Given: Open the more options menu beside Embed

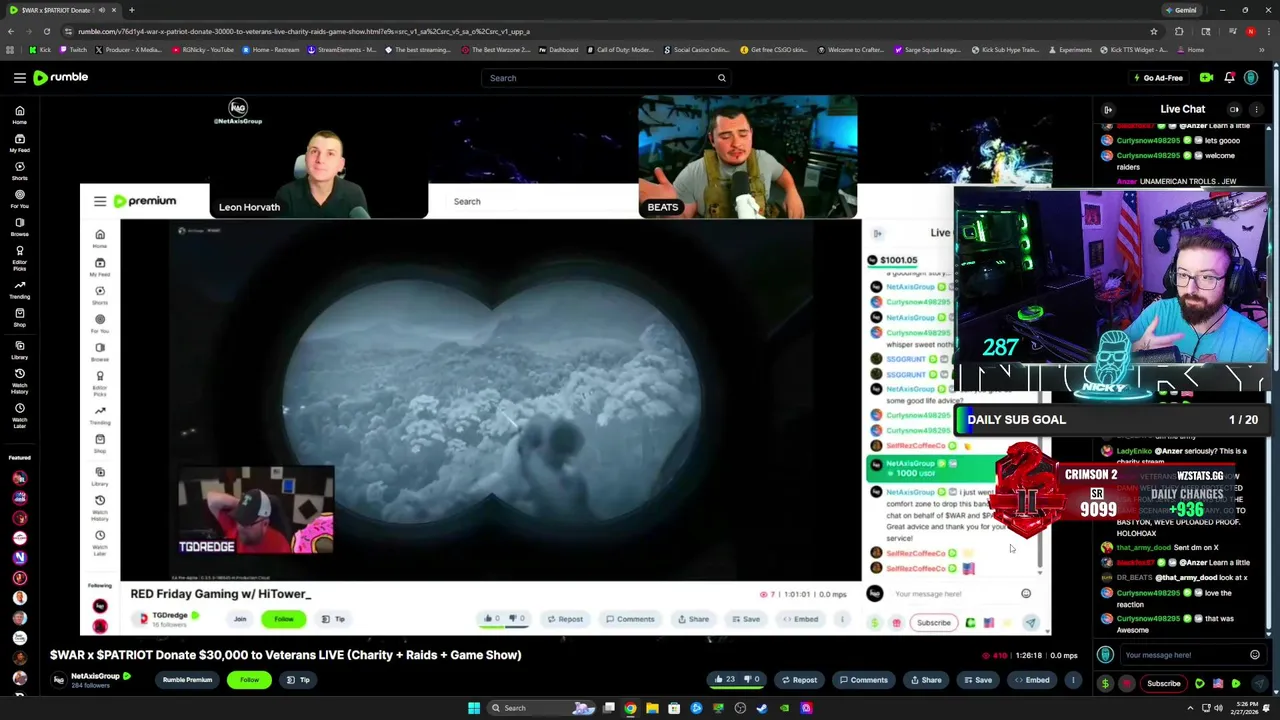Looking at the screenshot, I should click(1073, 680).
